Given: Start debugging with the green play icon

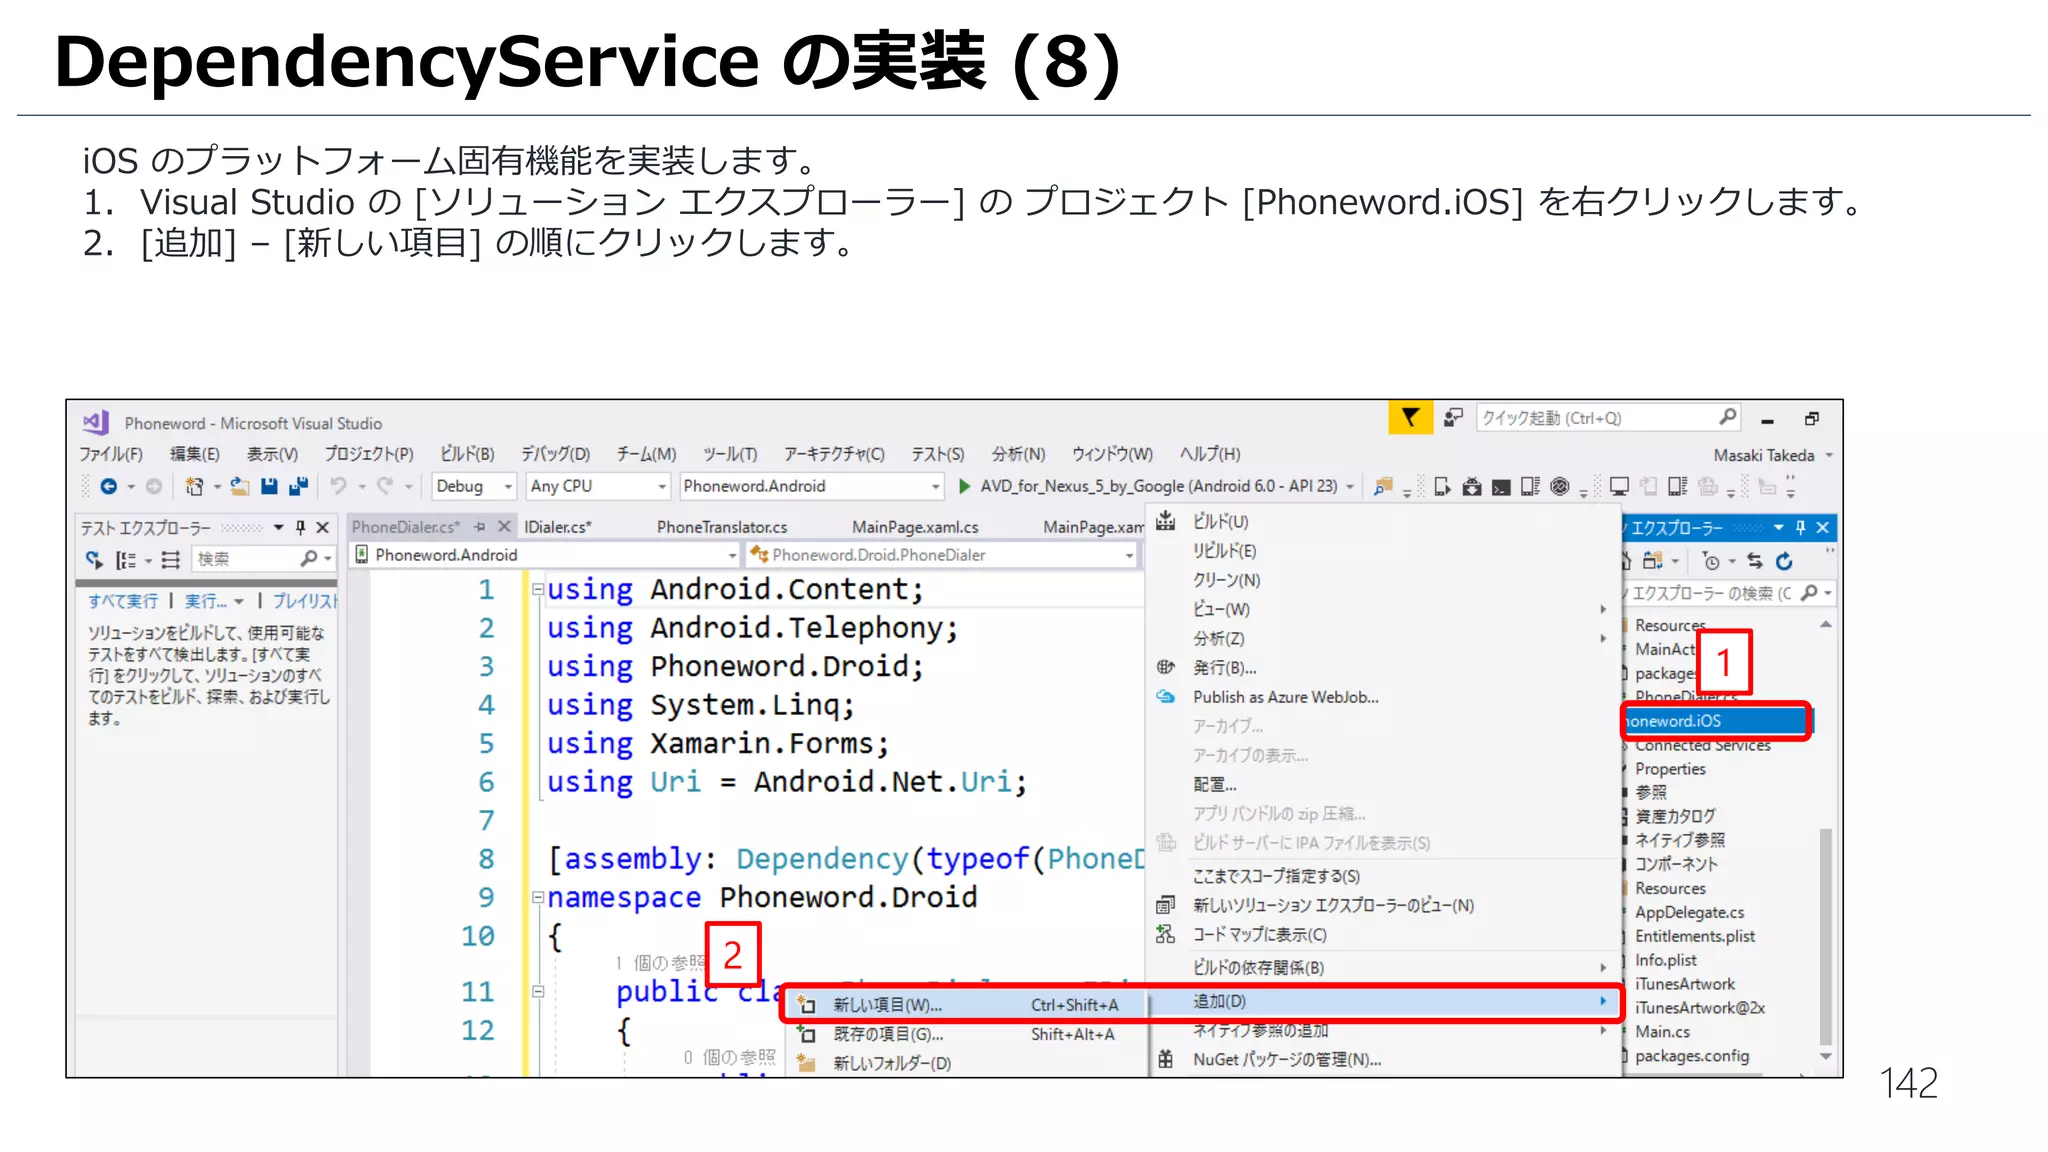Looking at the screenshot, I should (x=964, y=486).
